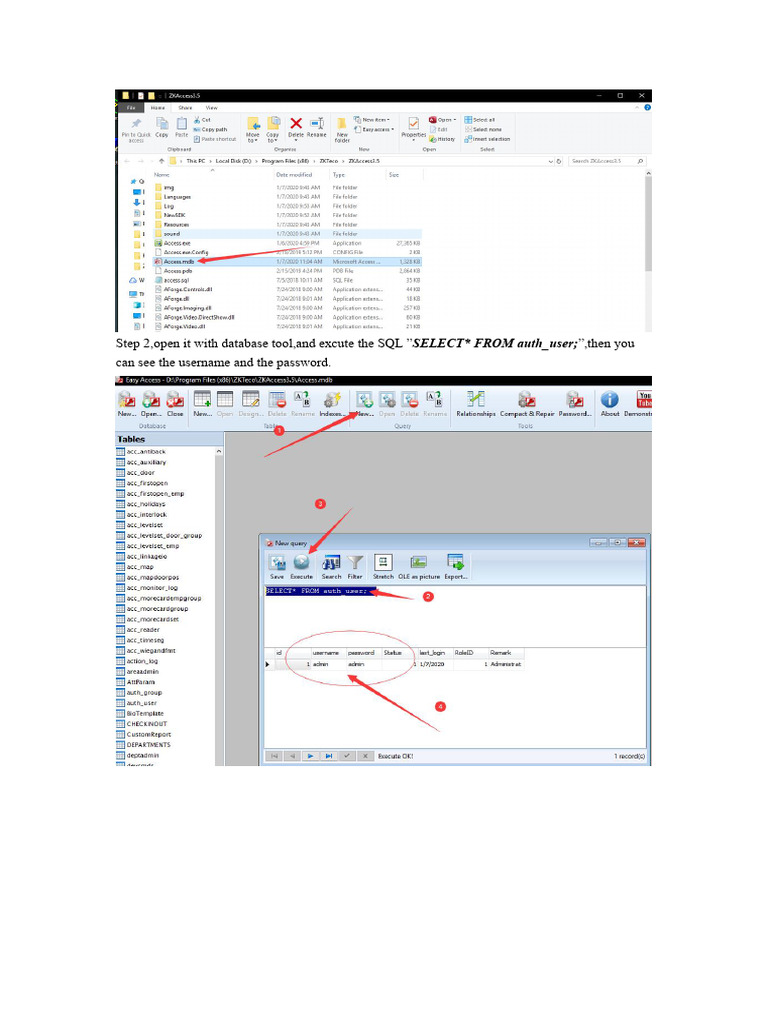This screenshot has height=1024, width=768.
Task: Click Cut in the Clipboard group
Action: click(x=202, y=120)
